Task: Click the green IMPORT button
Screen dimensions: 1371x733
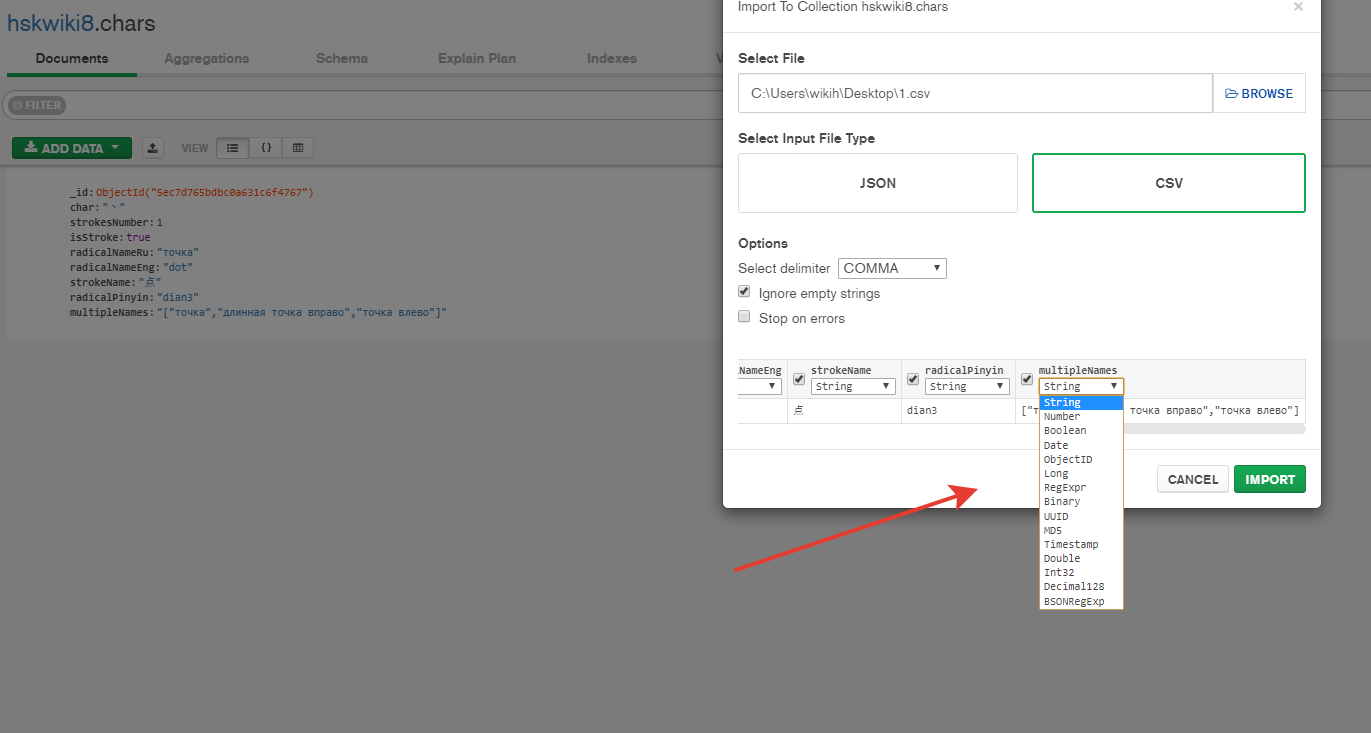Action: (1270, 479)
